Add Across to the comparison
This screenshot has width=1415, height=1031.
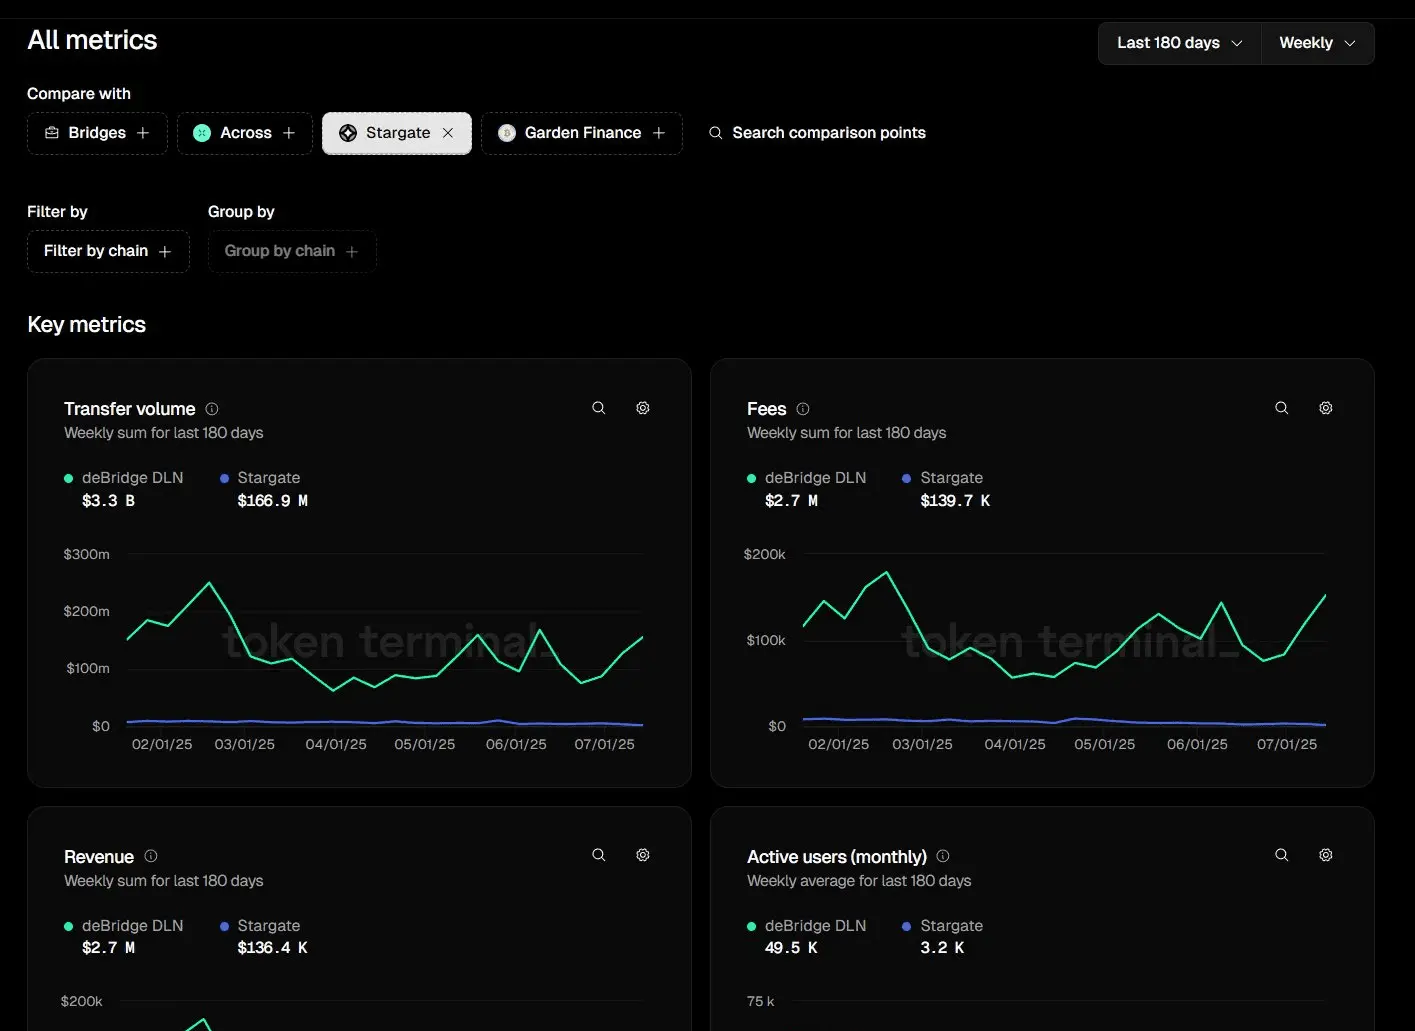[x=245, y=133]
